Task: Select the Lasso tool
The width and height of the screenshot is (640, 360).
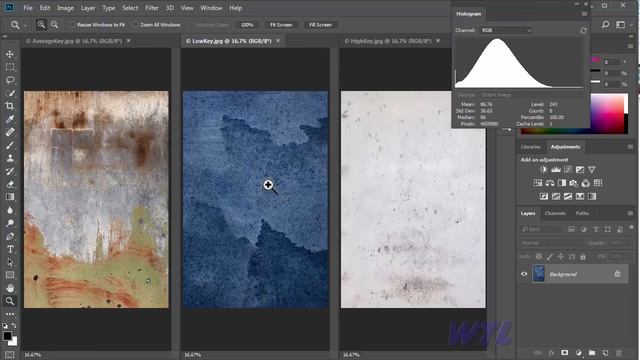Action: point(10,80)
